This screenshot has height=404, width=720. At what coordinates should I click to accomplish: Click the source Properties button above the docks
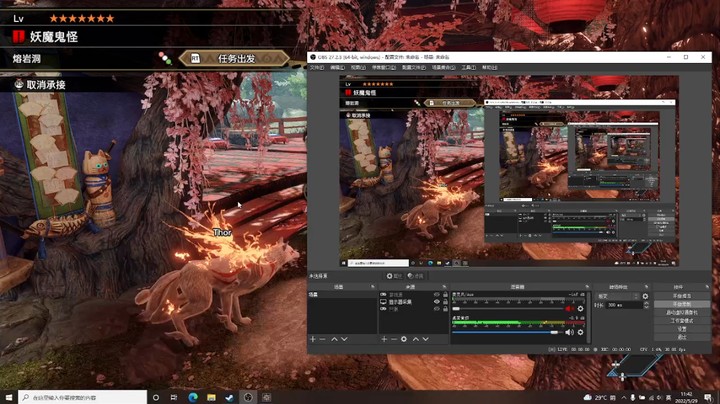click(394, 276)
